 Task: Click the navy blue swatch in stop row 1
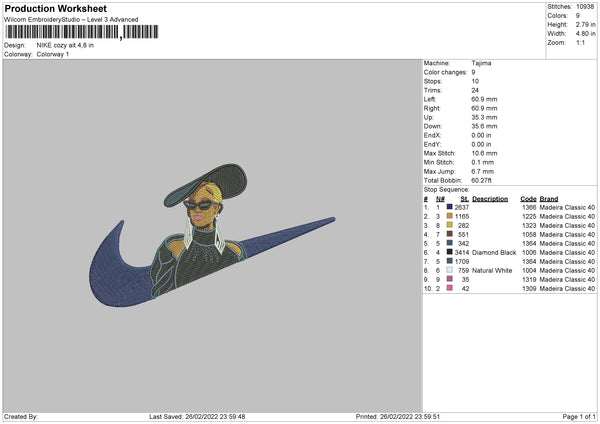[449, 207]
